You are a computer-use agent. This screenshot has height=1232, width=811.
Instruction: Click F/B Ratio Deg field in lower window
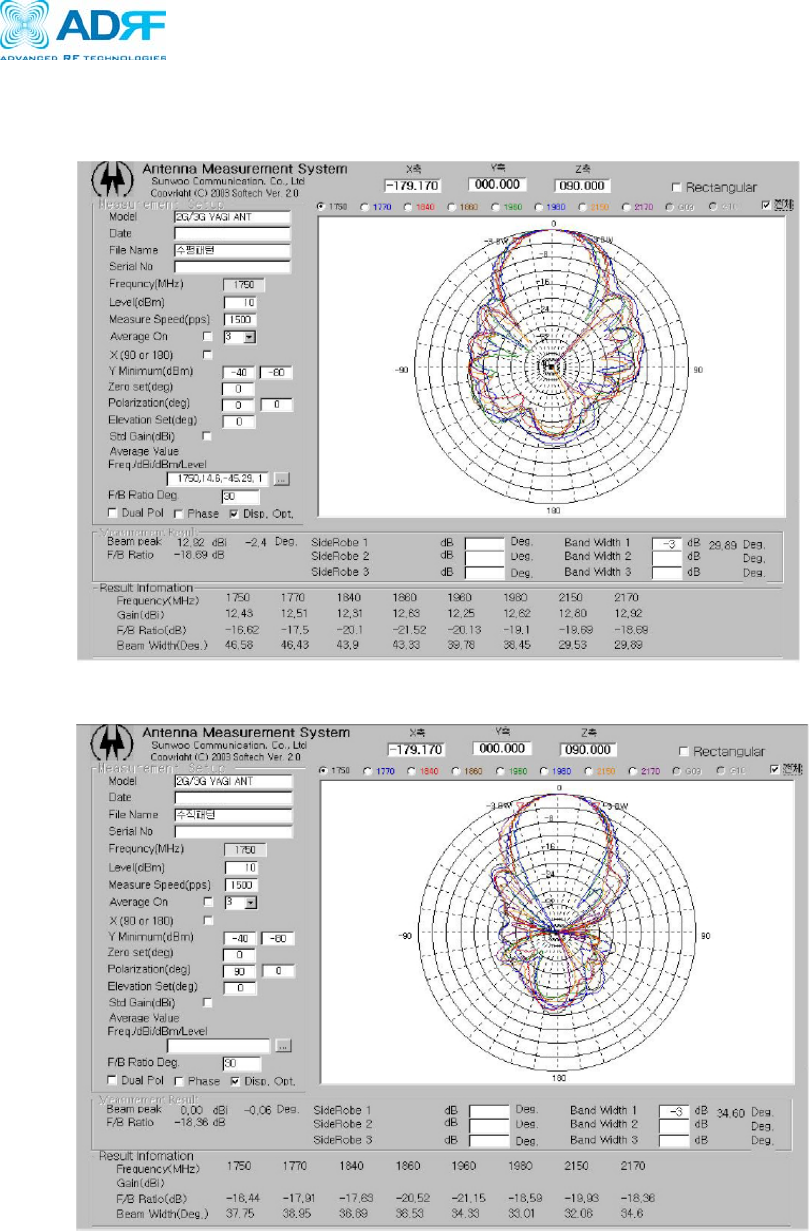[241, 1063]
